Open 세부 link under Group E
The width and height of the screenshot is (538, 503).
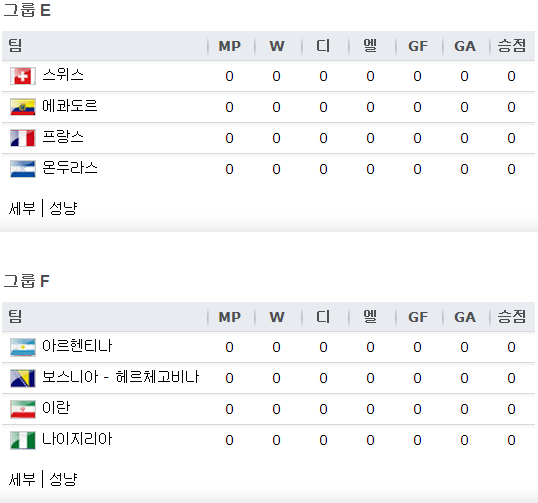pyautogui.click(x=22, y=208)
